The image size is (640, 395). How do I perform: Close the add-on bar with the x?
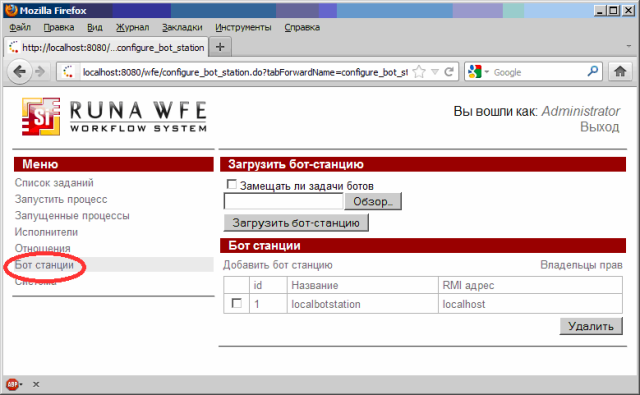[x=36, y=384]
